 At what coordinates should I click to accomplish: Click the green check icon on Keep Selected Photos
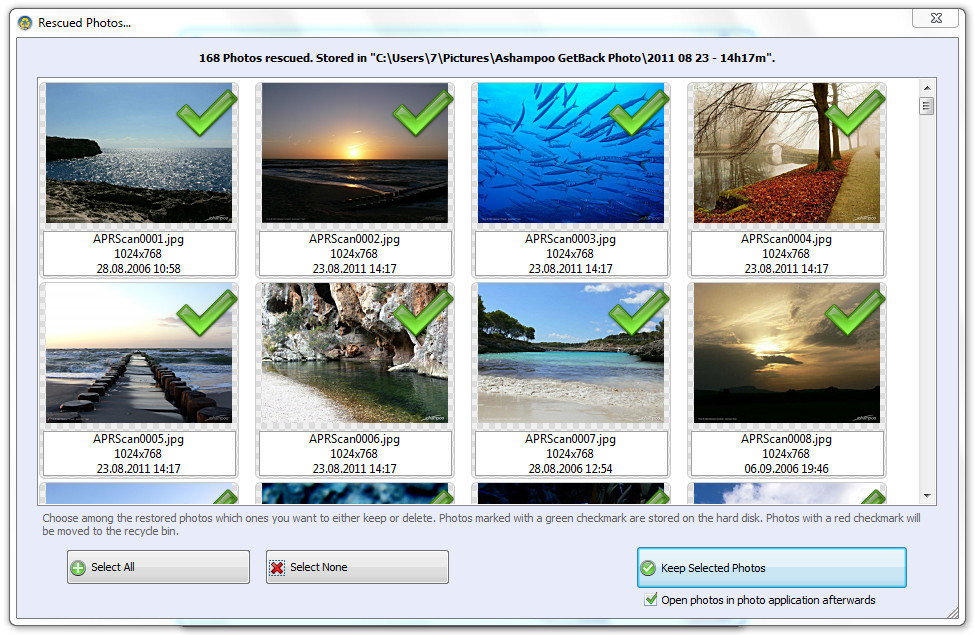point(648,568)
